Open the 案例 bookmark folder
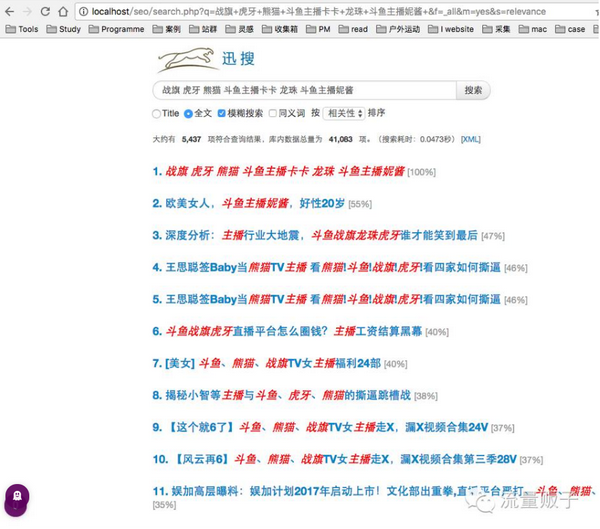The height and width of the screenshot is (529, 600). (x=166, y=29)
